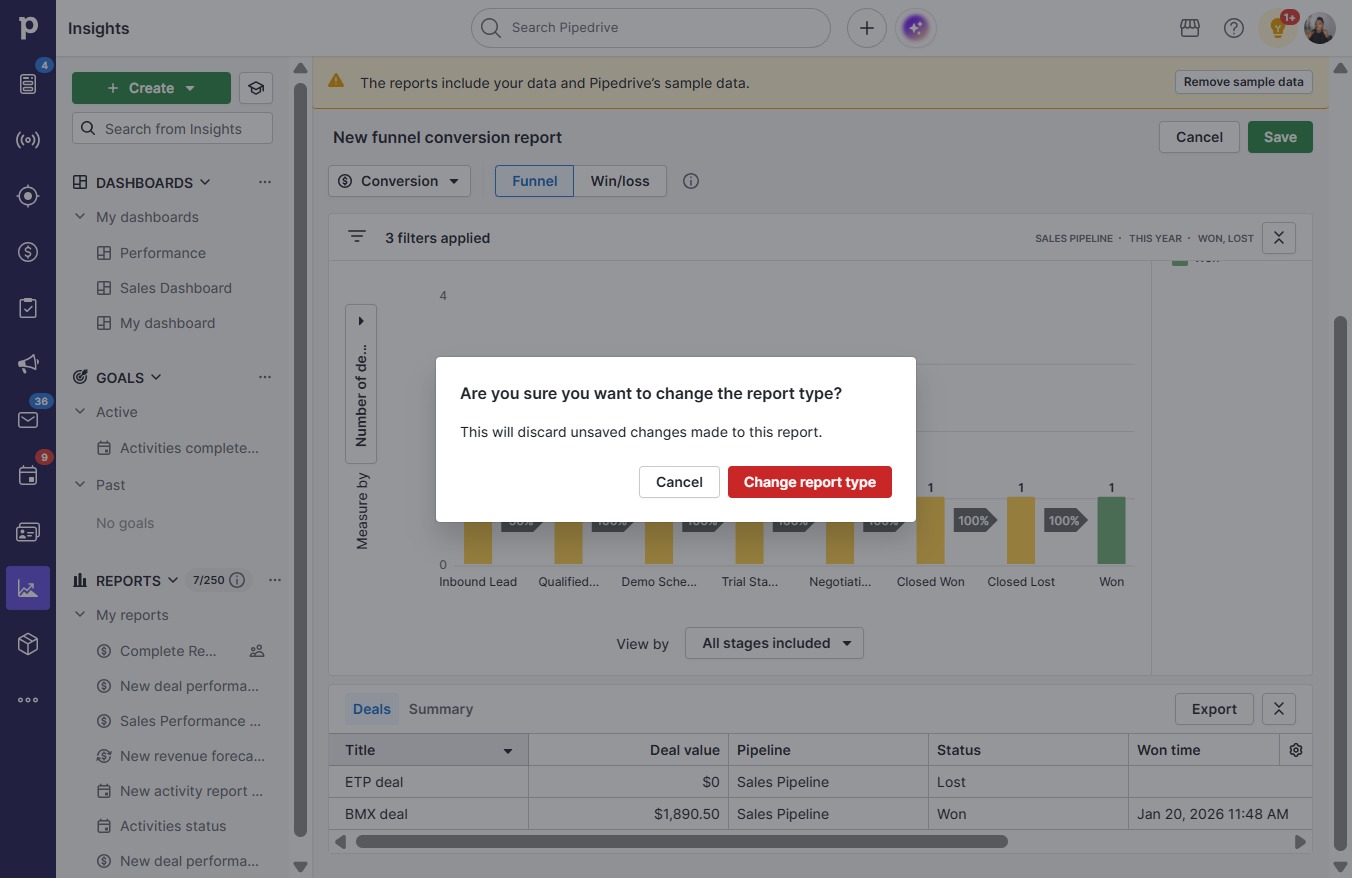Image resolution: width=1352 pixels, height=878 pixels.
Task: Open the Activities calendar sidebar icon
Action: pyautogui.click(x=28, y=476)
